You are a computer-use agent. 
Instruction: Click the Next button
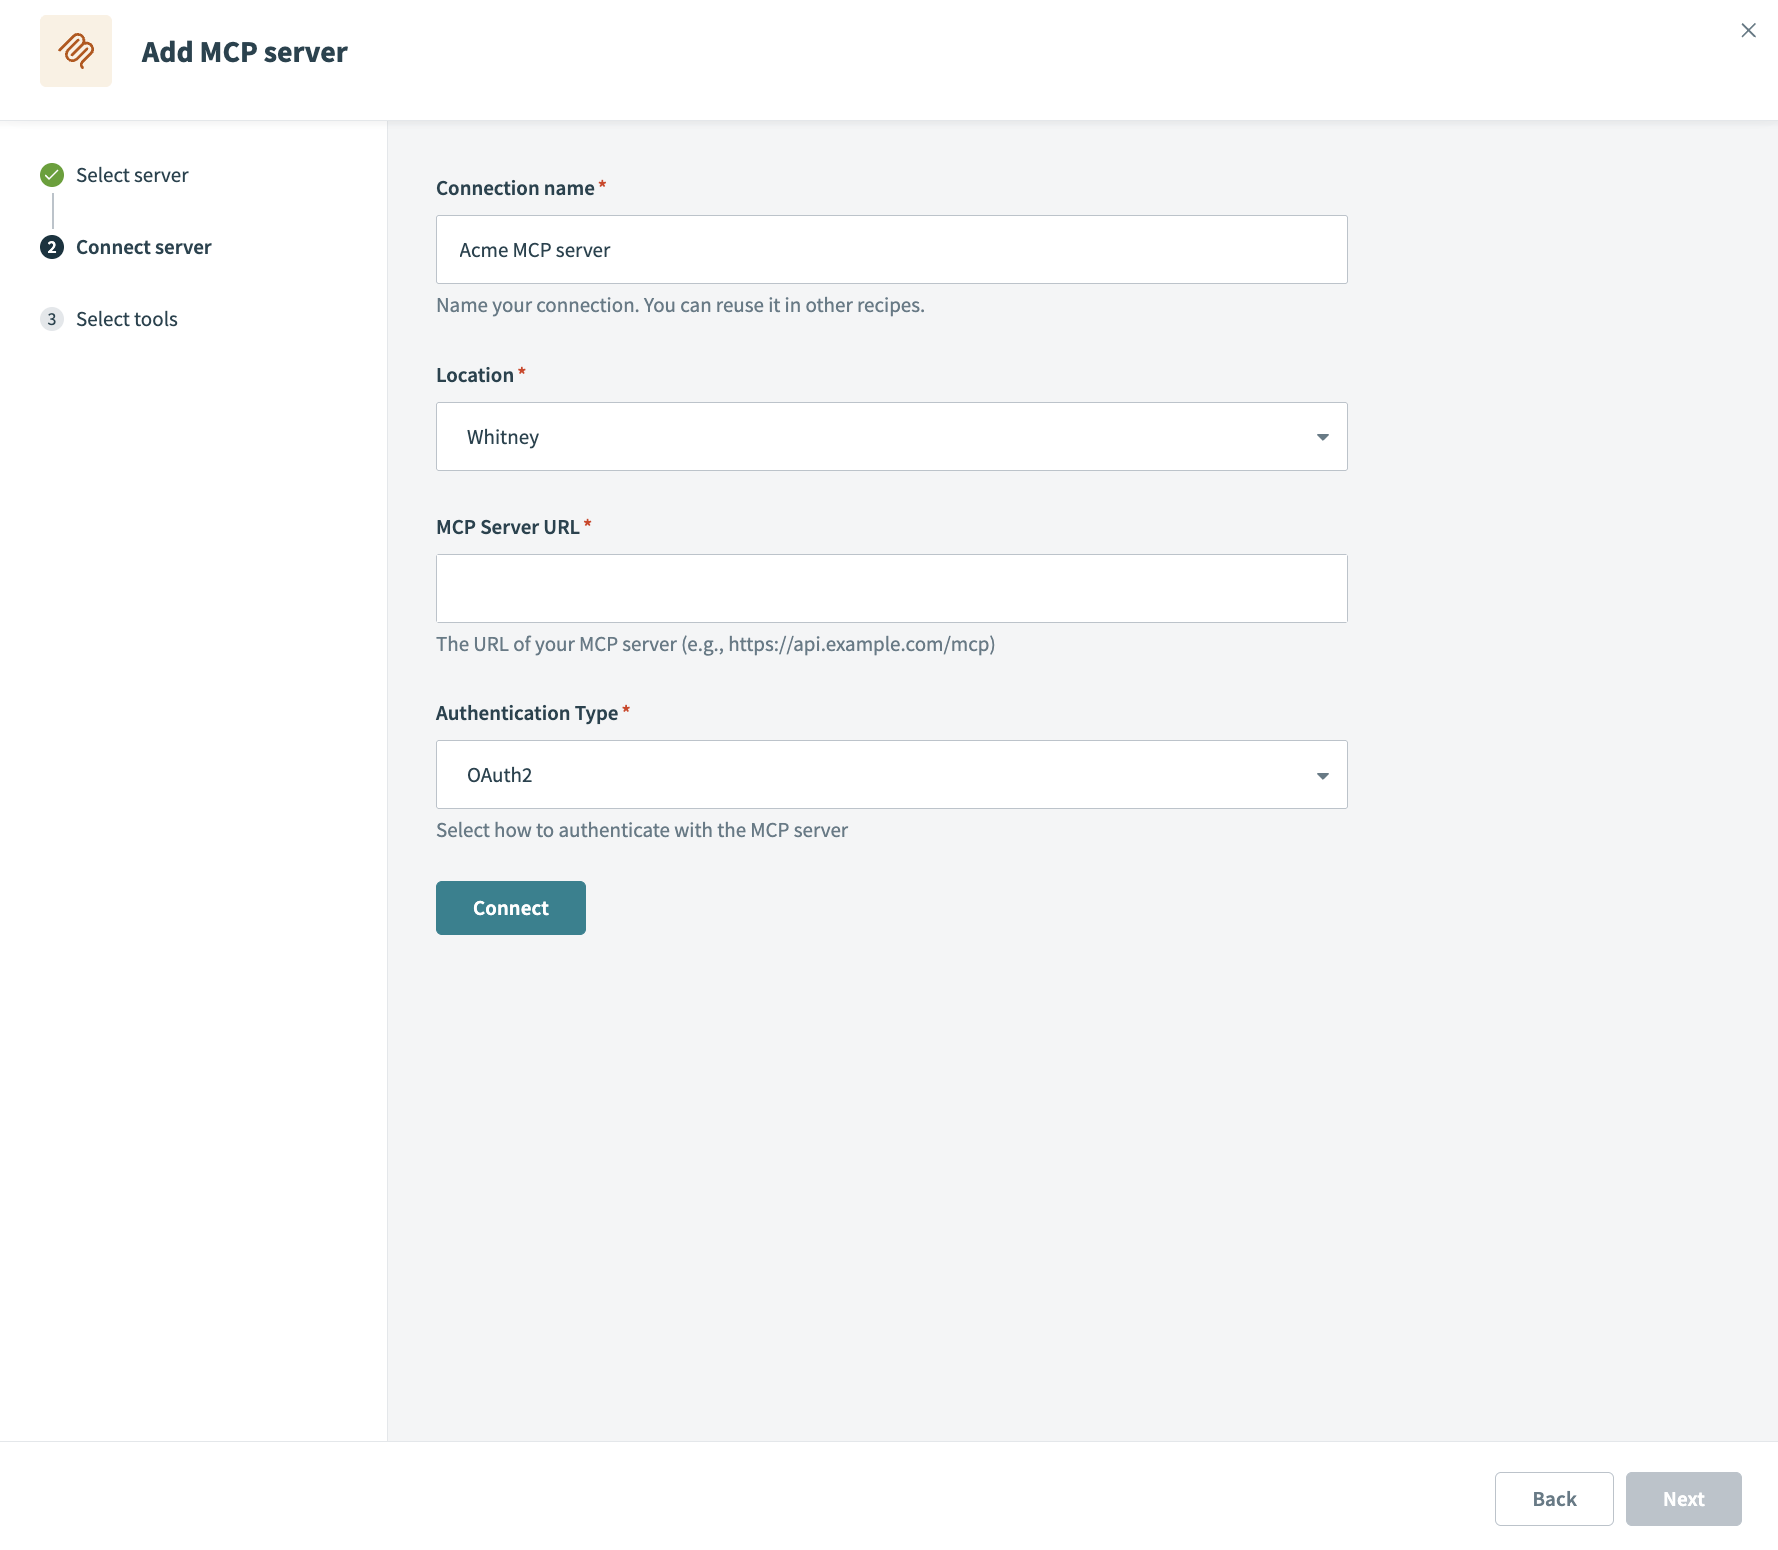click(x=1683, y=1499)
